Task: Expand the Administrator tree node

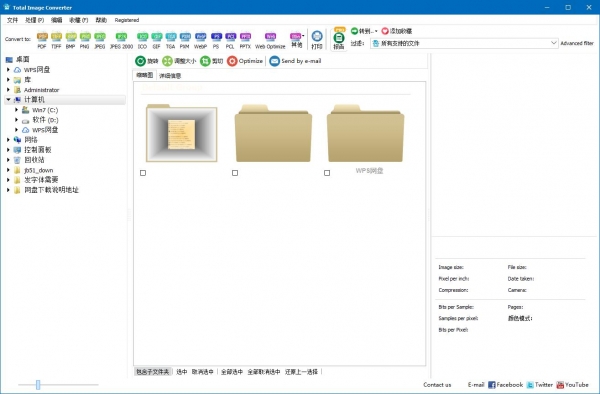Action: [x=8, y=90]
